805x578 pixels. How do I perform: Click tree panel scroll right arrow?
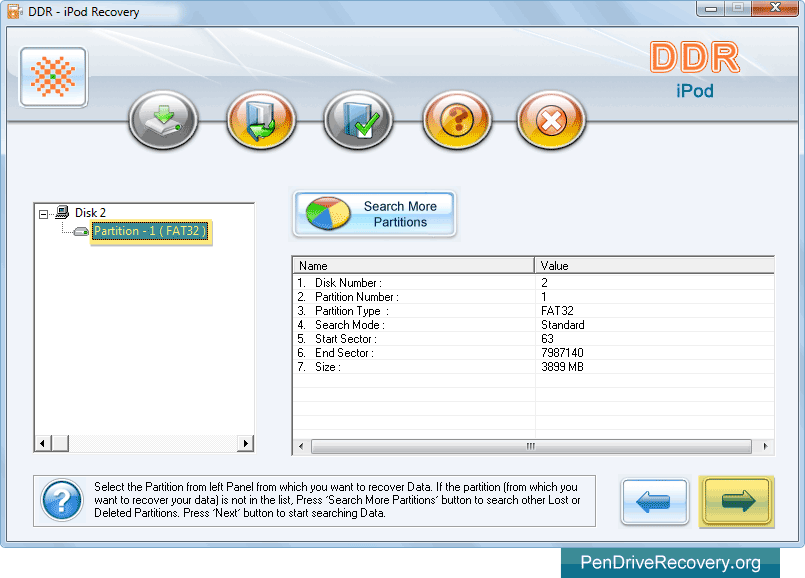coord(245,443)
